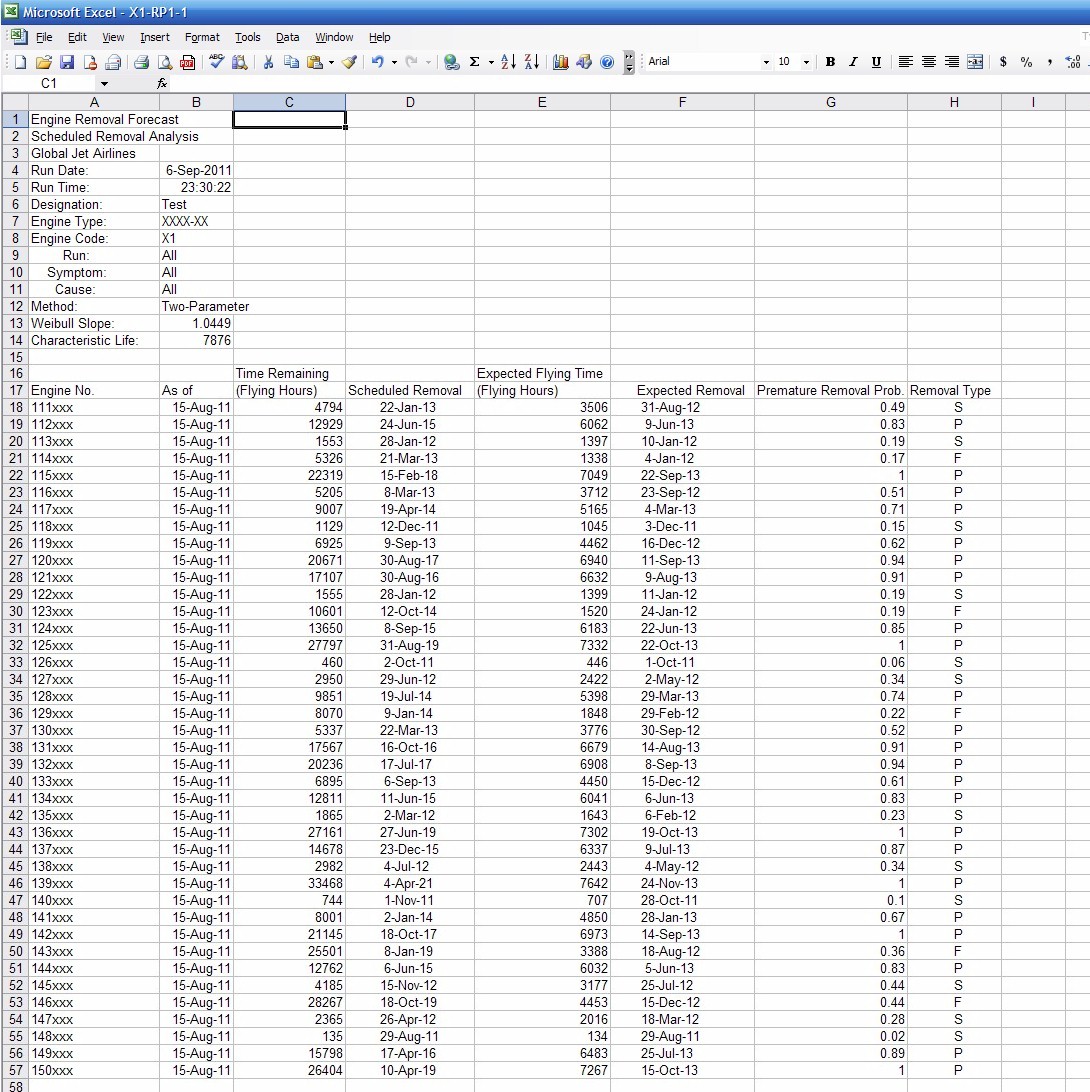Viewport: 1090px width, 1092px height.
Task: Select row 18 header
Action: (15, 407)
